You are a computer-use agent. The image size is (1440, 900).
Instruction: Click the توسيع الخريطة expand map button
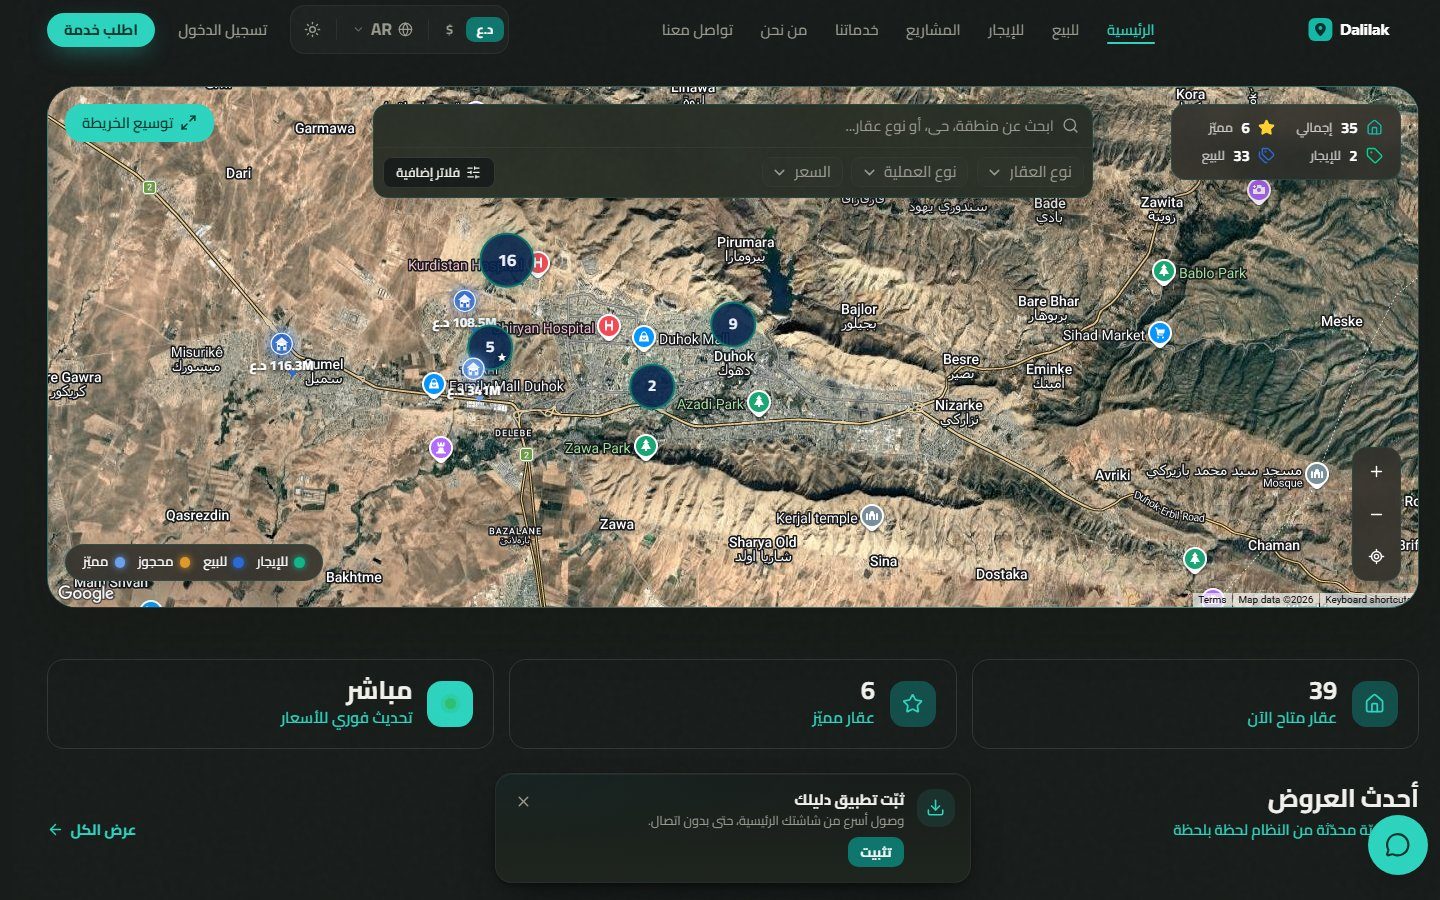pyautogui.click(x=139, y=123)
